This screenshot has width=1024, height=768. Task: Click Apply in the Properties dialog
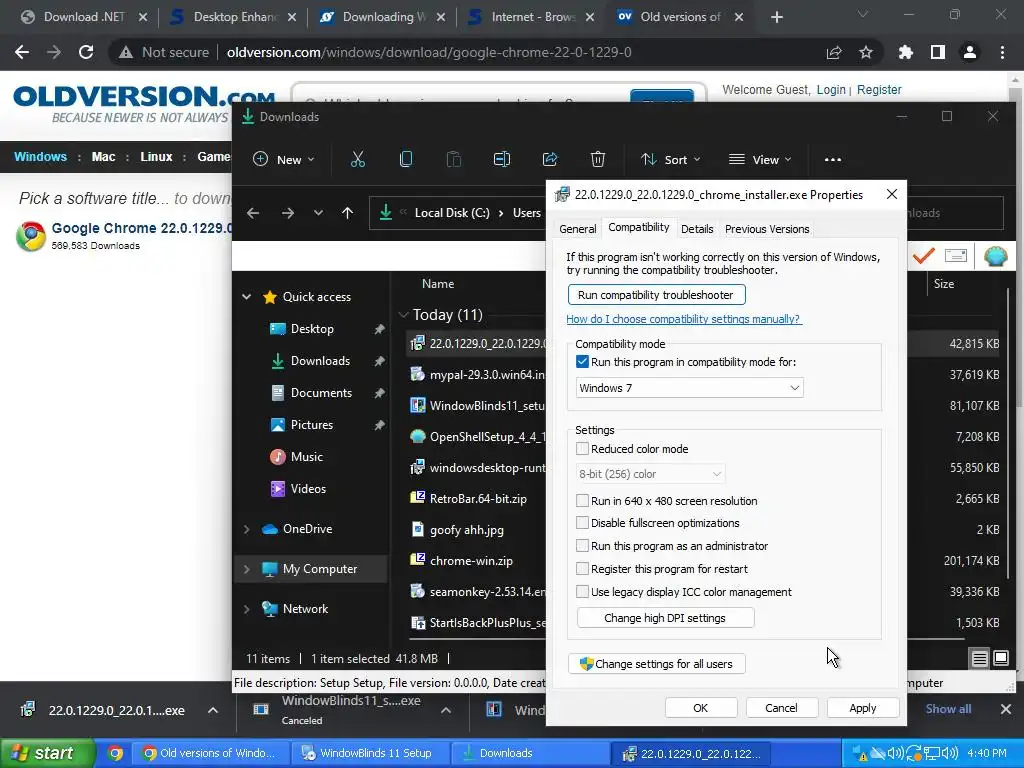coord(863,708)
